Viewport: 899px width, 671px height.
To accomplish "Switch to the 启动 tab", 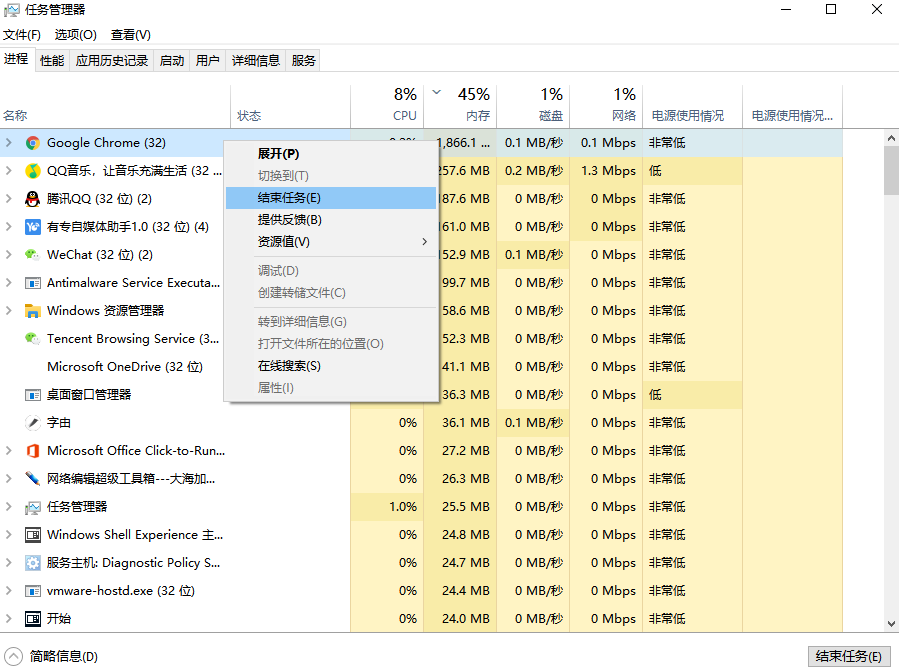I will coord(172,61).
